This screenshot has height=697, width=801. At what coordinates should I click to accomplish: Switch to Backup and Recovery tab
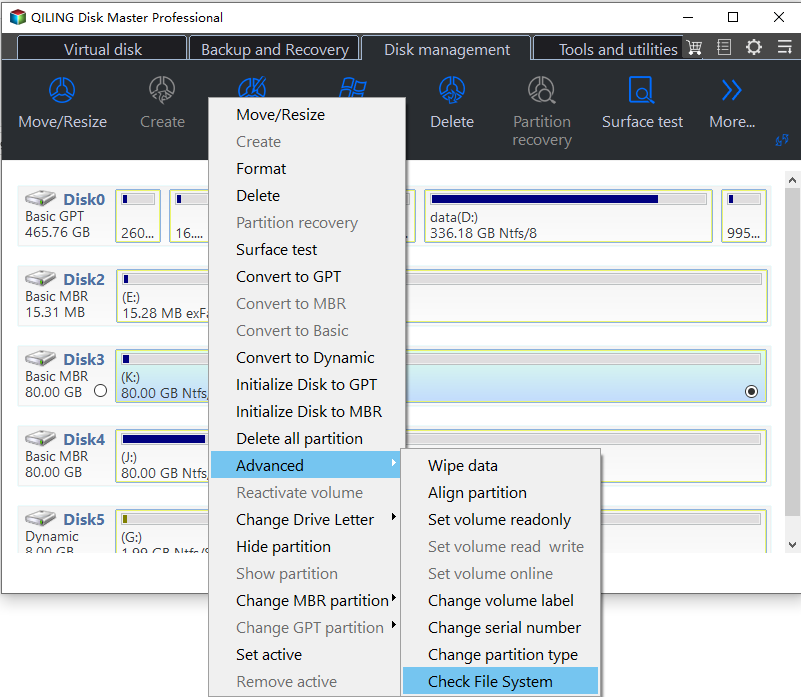(274, 49)
